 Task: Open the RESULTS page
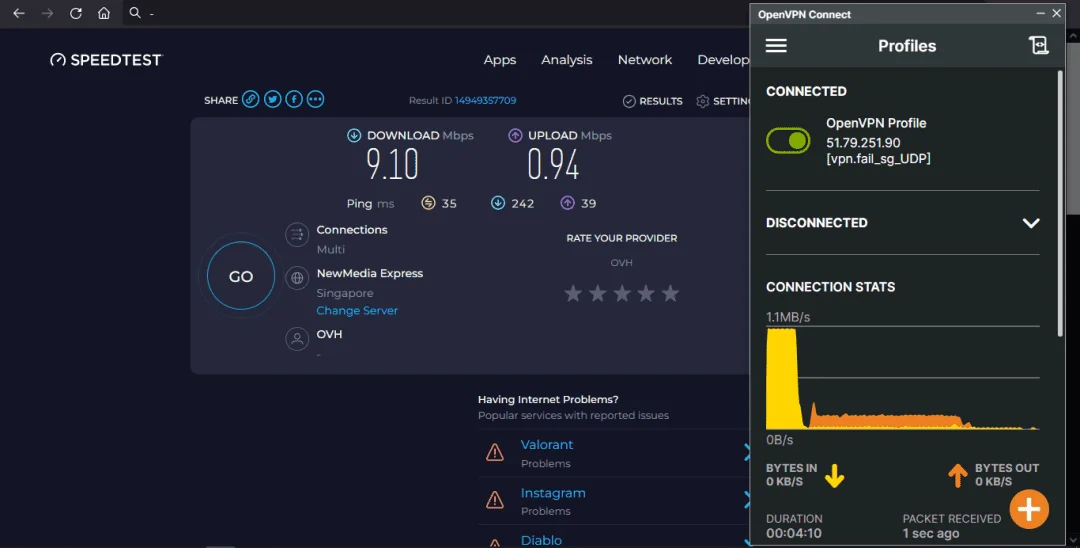click(x=652, y=101)
